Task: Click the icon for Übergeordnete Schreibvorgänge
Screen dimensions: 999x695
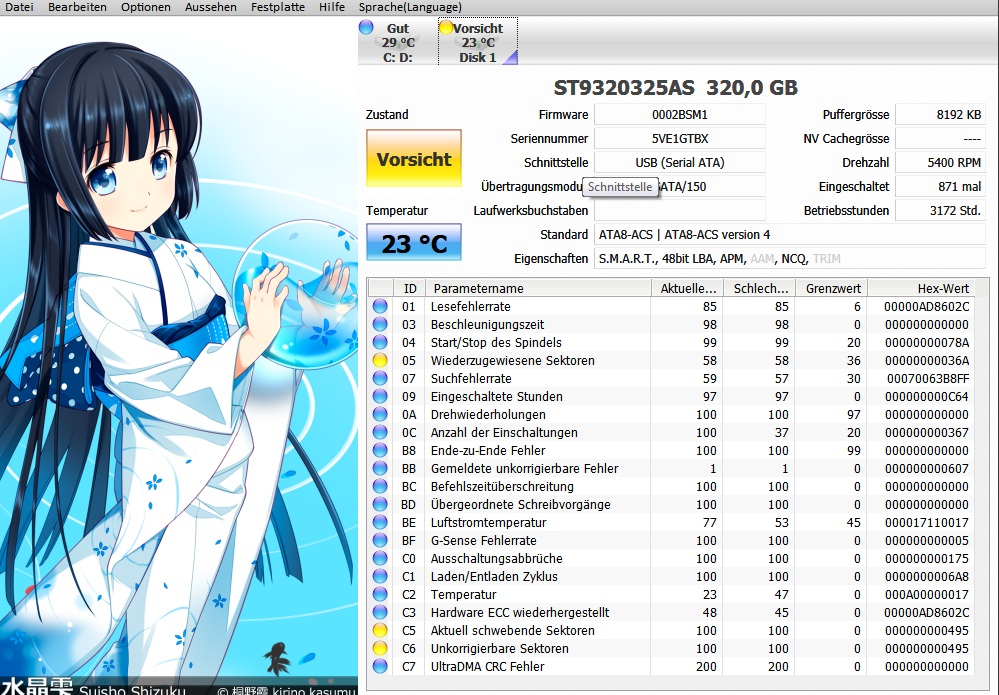Action: [x=380, y=504]
